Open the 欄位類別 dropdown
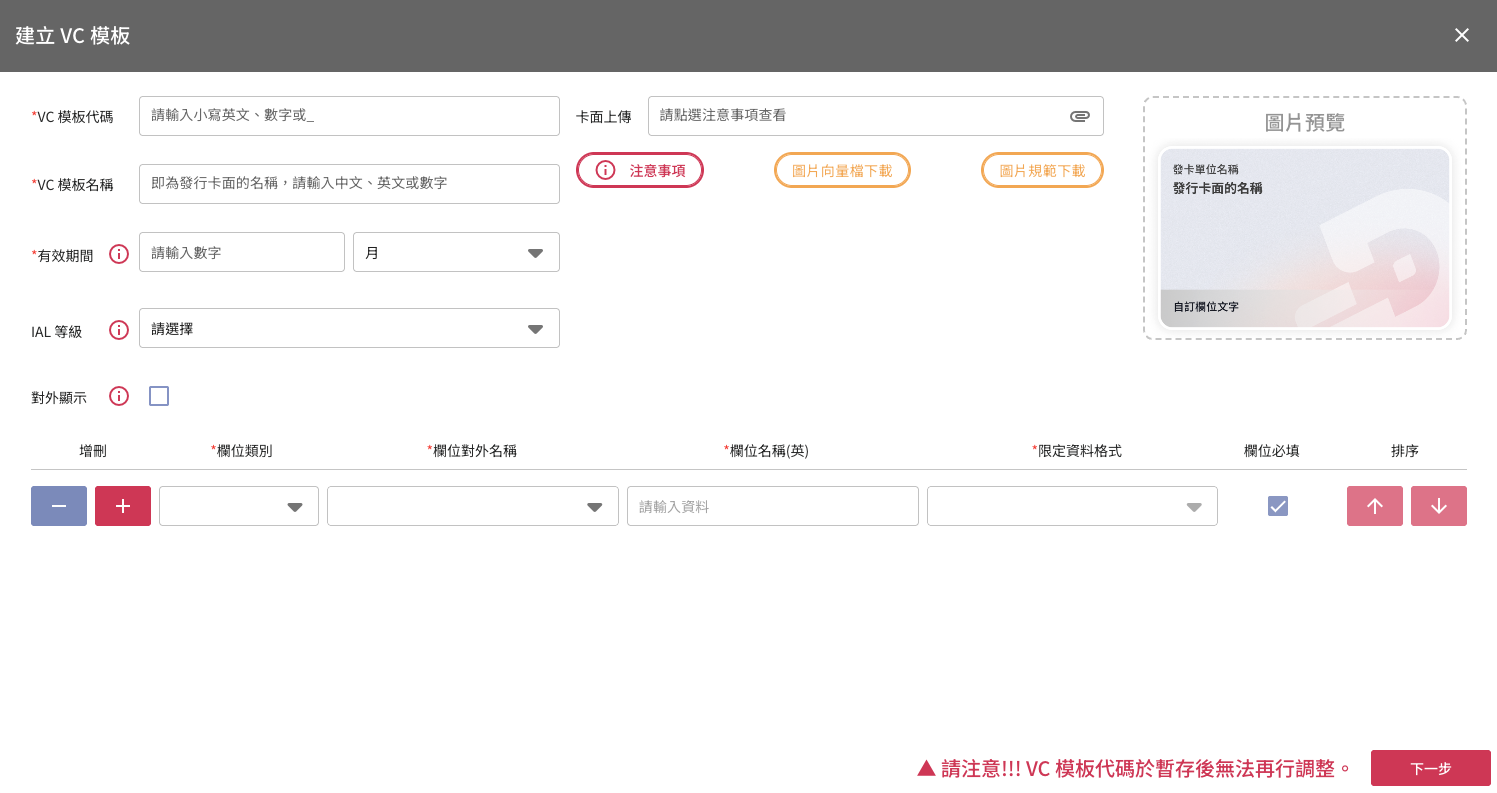The image size is (1497, 793). click(x=239, y=506)
